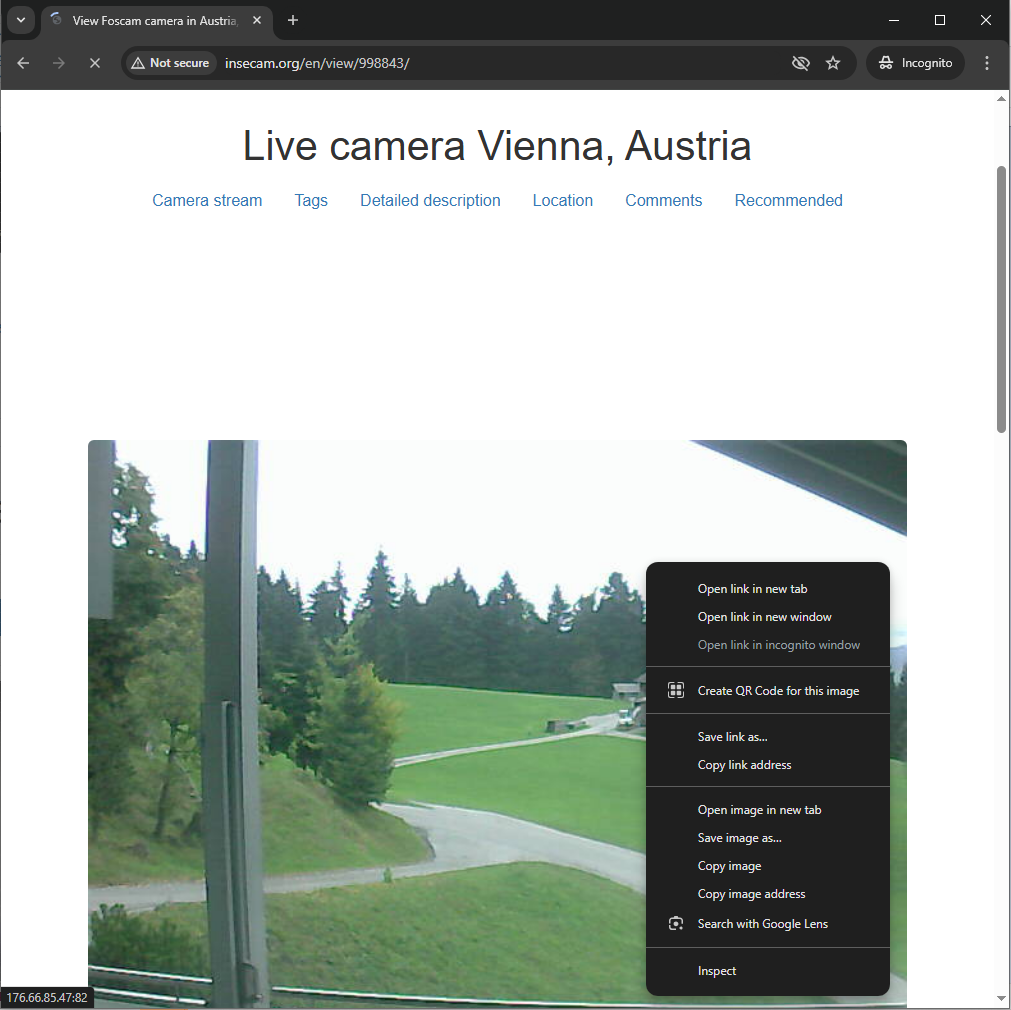Image resolution: width=1011 pixels, height=1010 pixels.
Task: Select Save image as from context menu
Action: tap(739, 837)
